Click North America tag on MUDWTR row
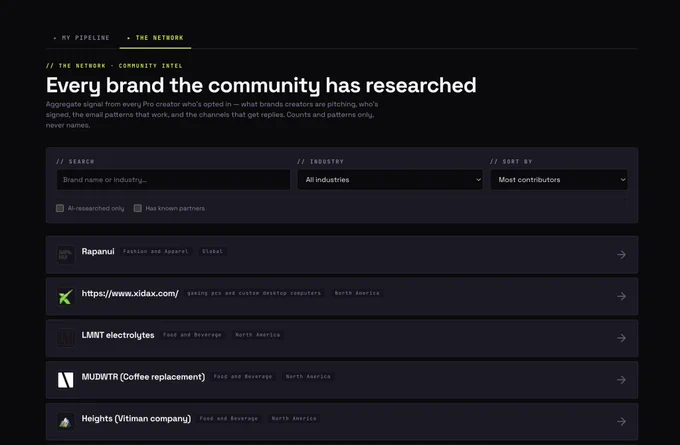The image size is (680, 445). [x=308, y=376]
